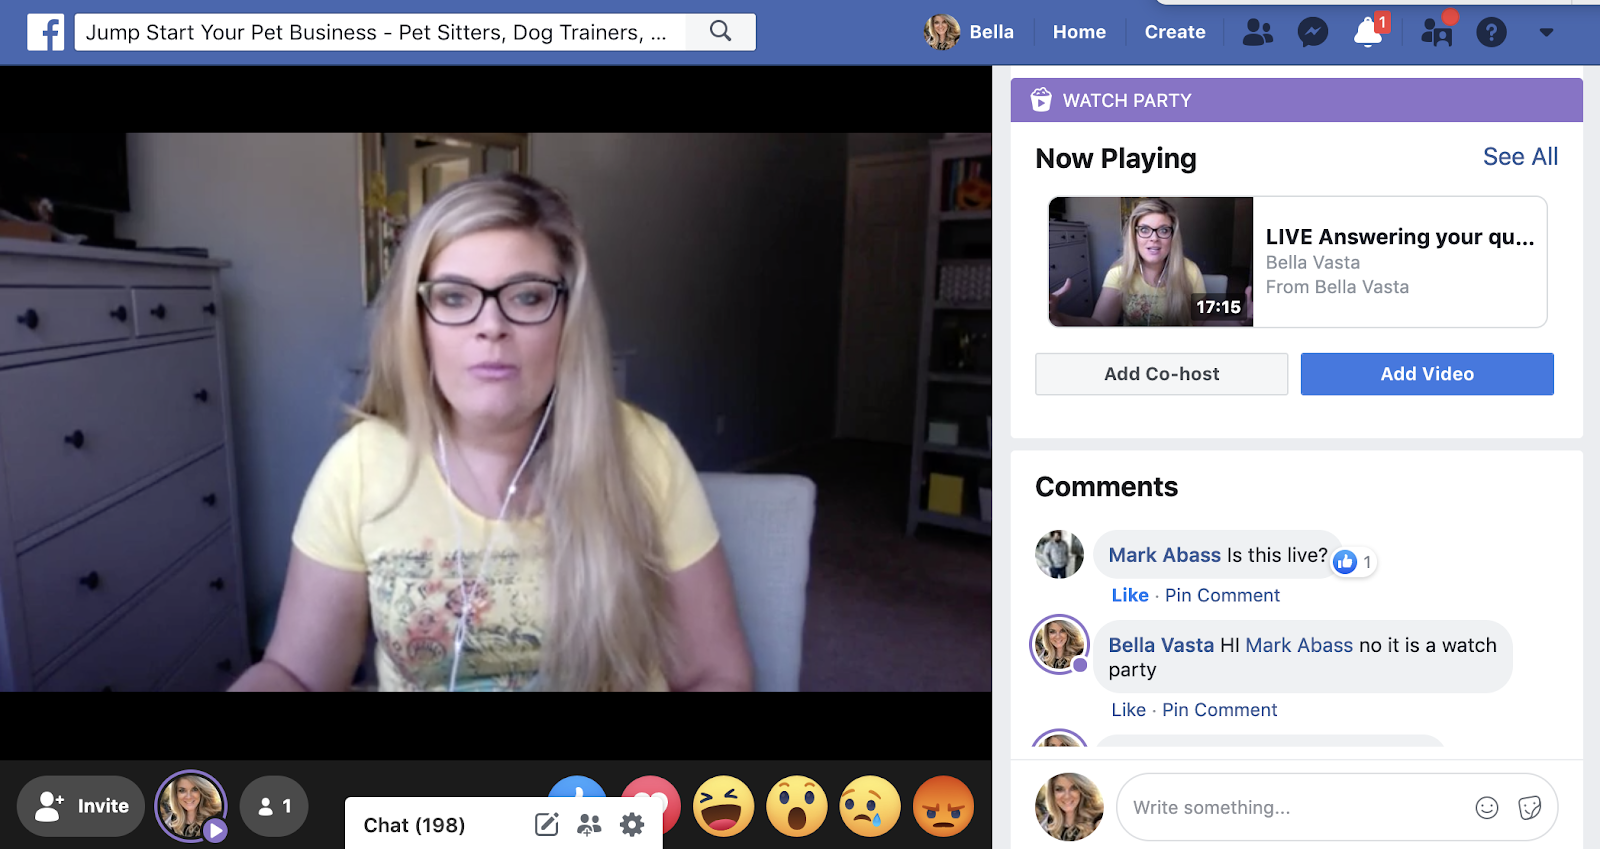Open the viewer count button showing 1
The height and width of the screenshot is (849, 1600).
tap(274, 806)
